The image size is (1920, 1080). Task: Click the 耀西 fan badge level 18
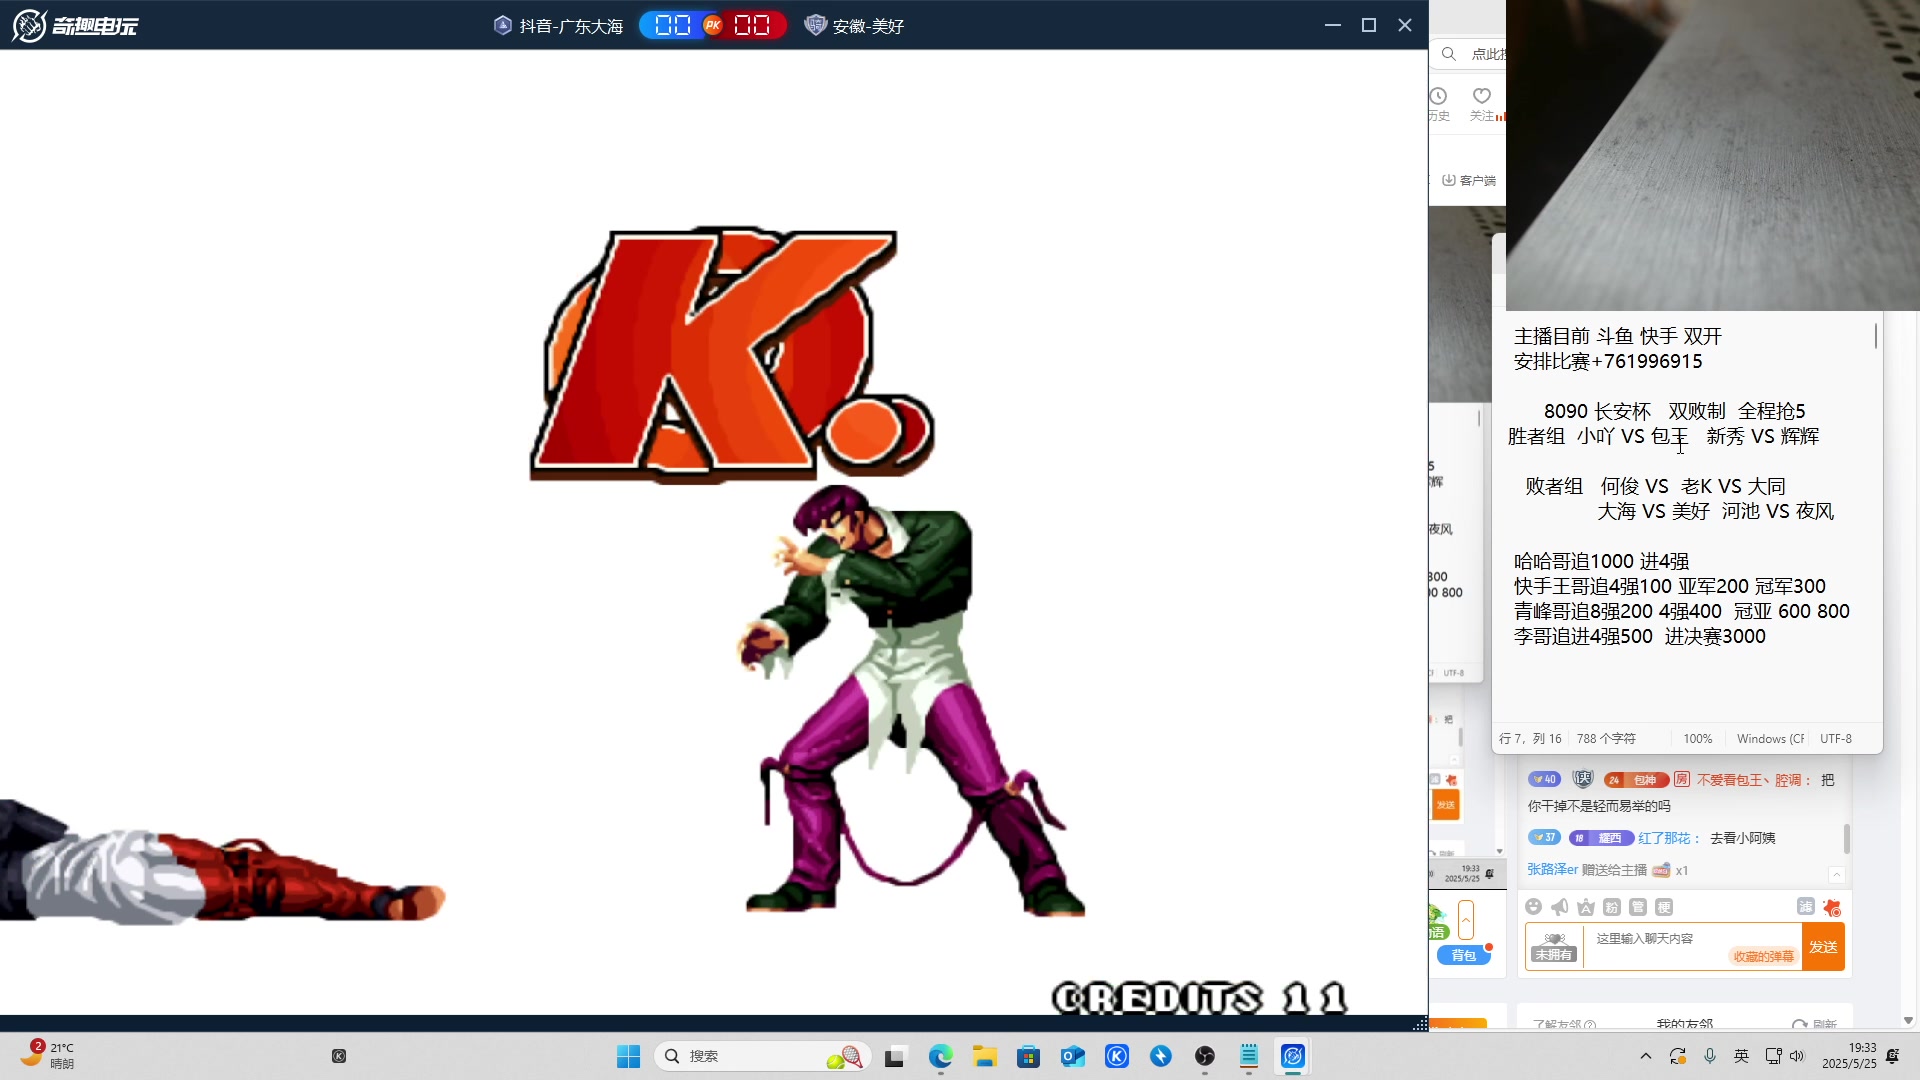pyautogui.click(x=1601, y=838)
